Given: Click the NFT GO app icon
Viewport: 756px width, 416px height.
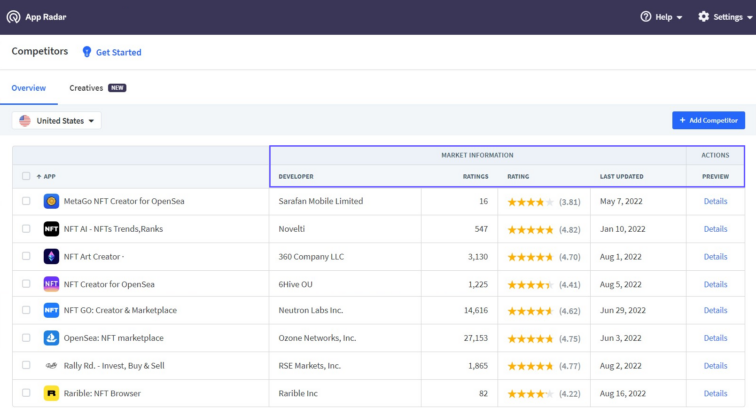Looking at the screenshot, I should click(x=51, y=310).
